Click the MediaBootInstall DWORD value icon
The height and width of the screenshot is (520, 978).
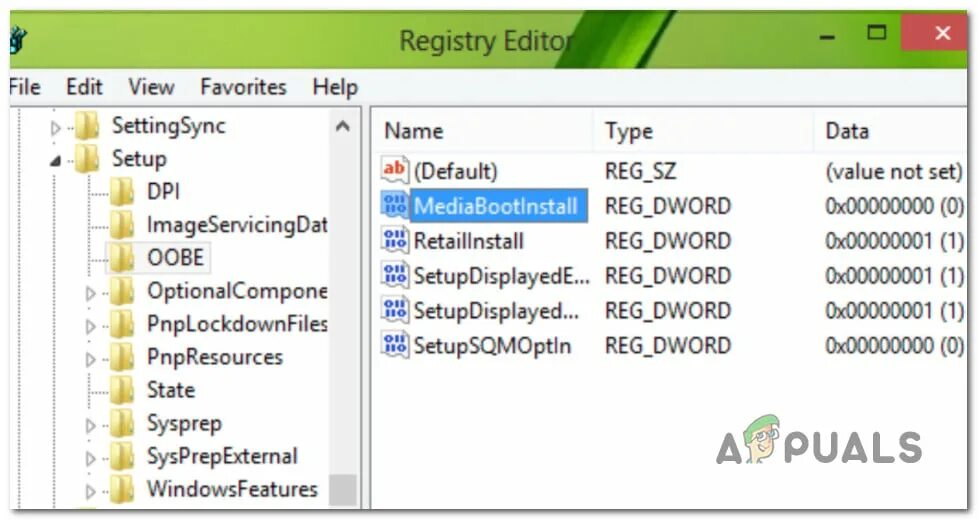(394, 205)
